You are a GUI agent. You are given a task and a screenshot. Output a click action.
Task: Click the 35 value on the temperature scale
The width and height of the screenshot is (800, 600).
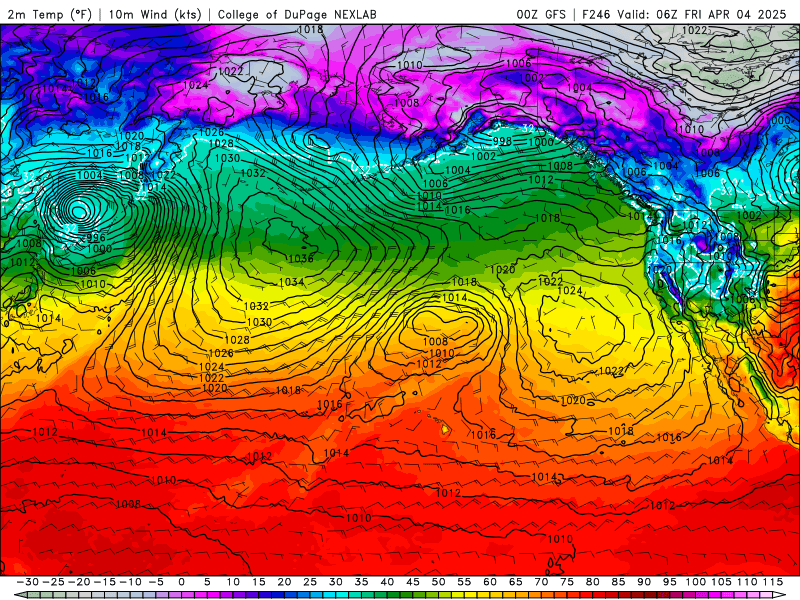[361, 582]
